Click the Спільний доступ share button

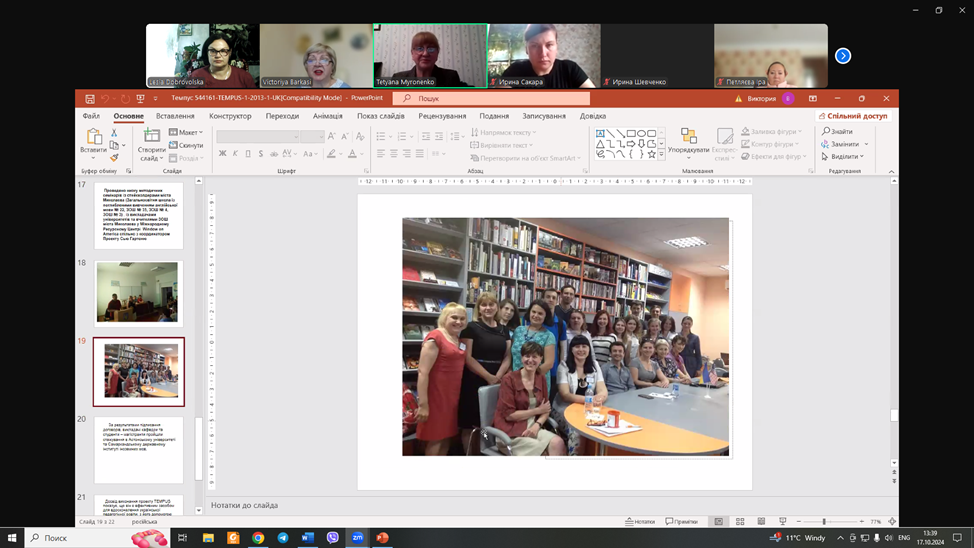[853, 116]
